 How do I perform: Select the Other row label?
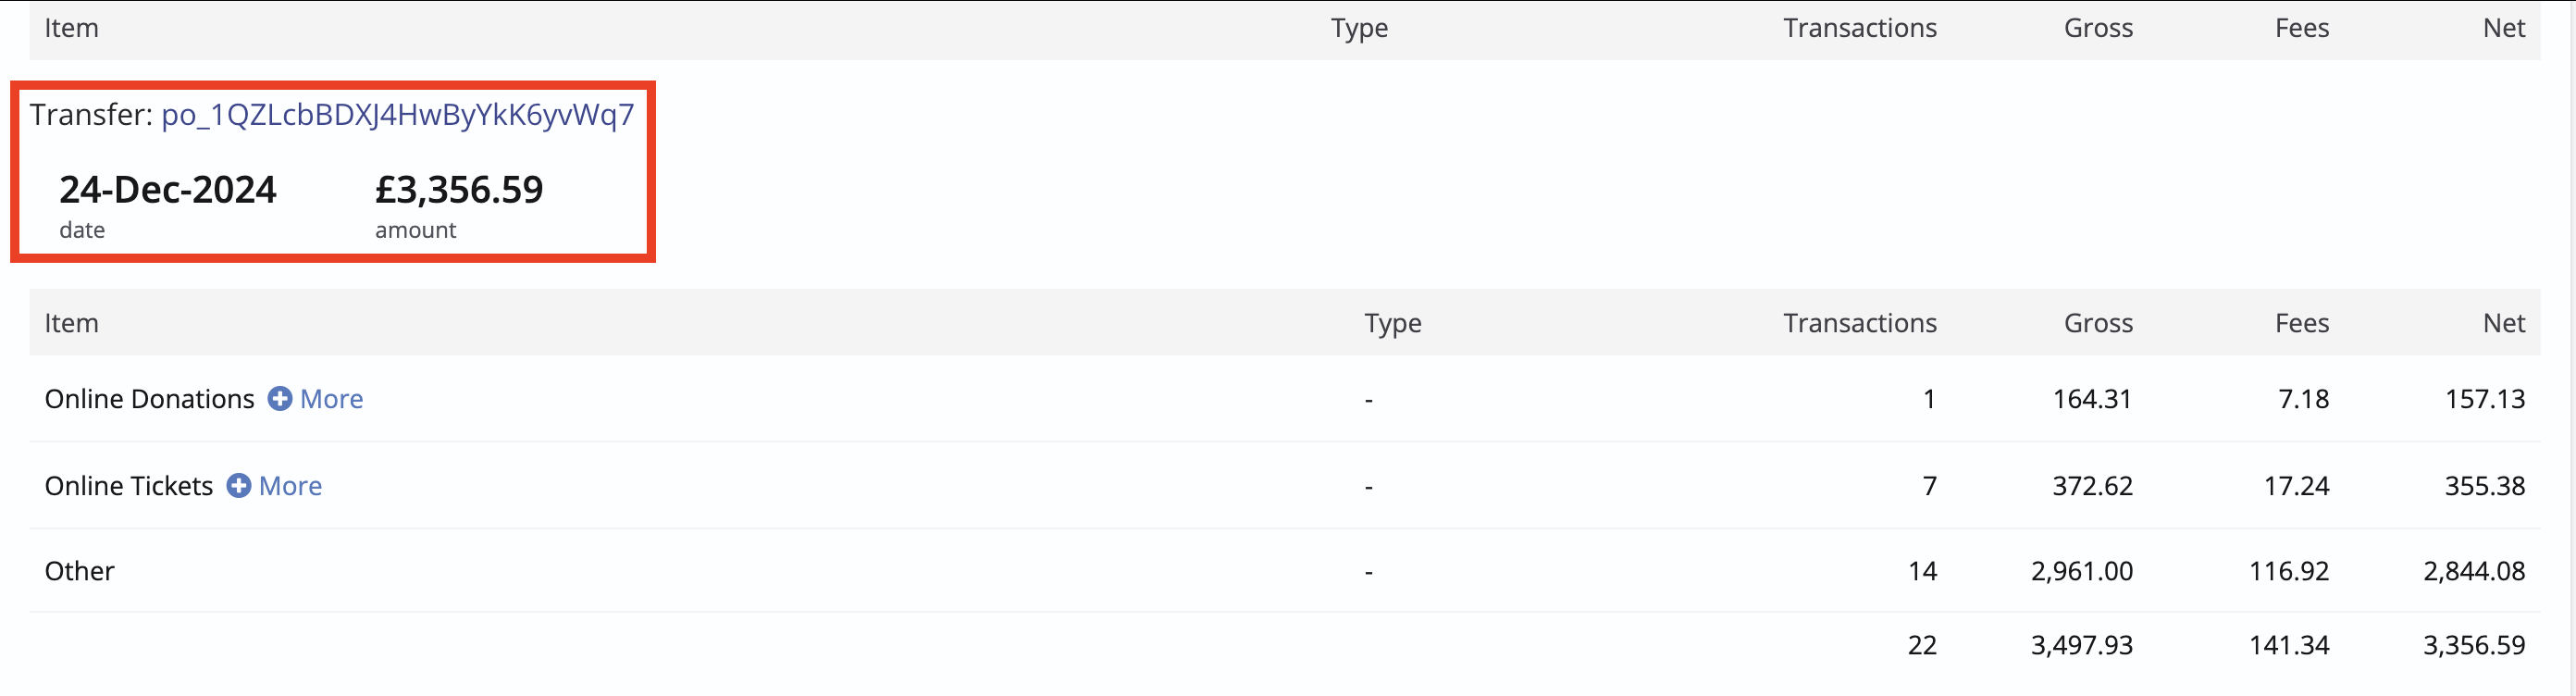click(79, 571)
